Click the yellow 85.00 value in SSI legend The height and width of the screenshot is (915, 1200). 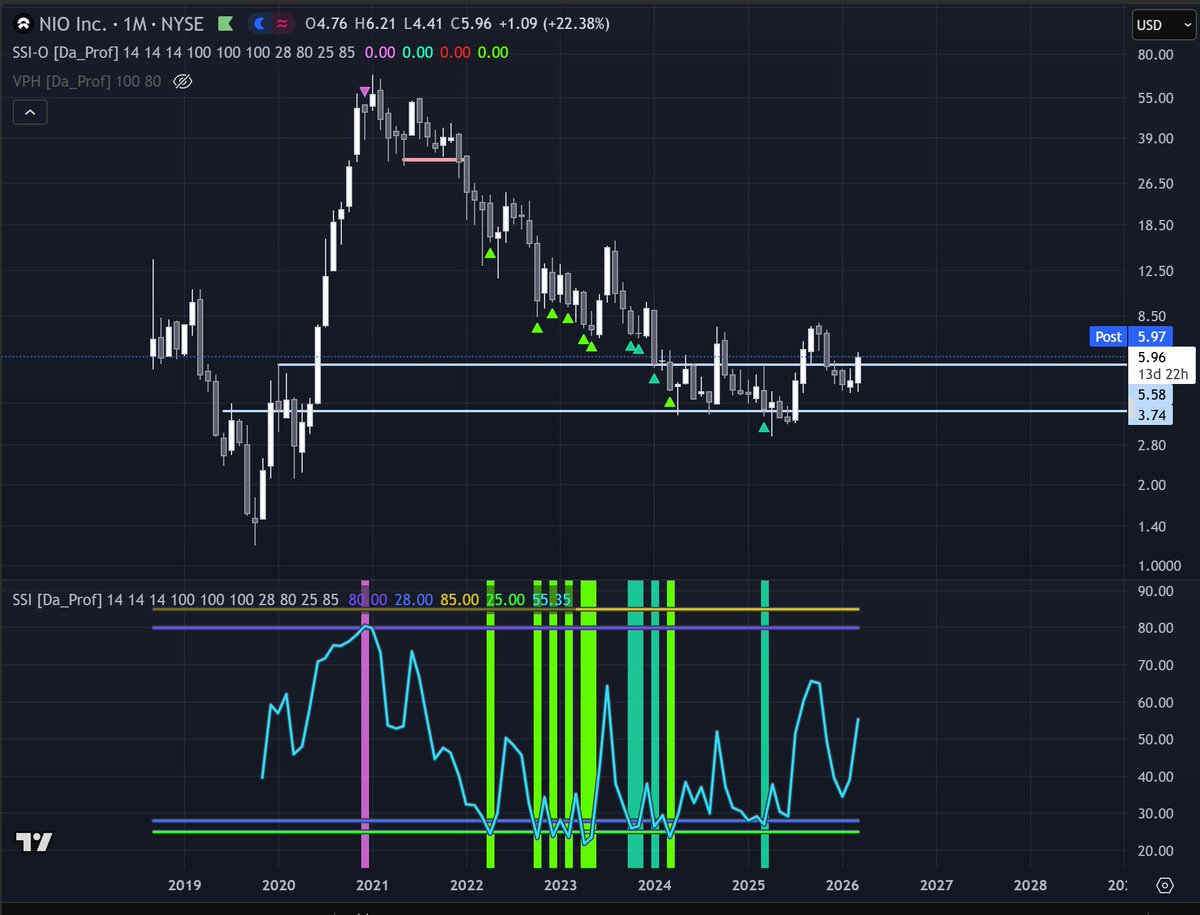click(460, 599)
